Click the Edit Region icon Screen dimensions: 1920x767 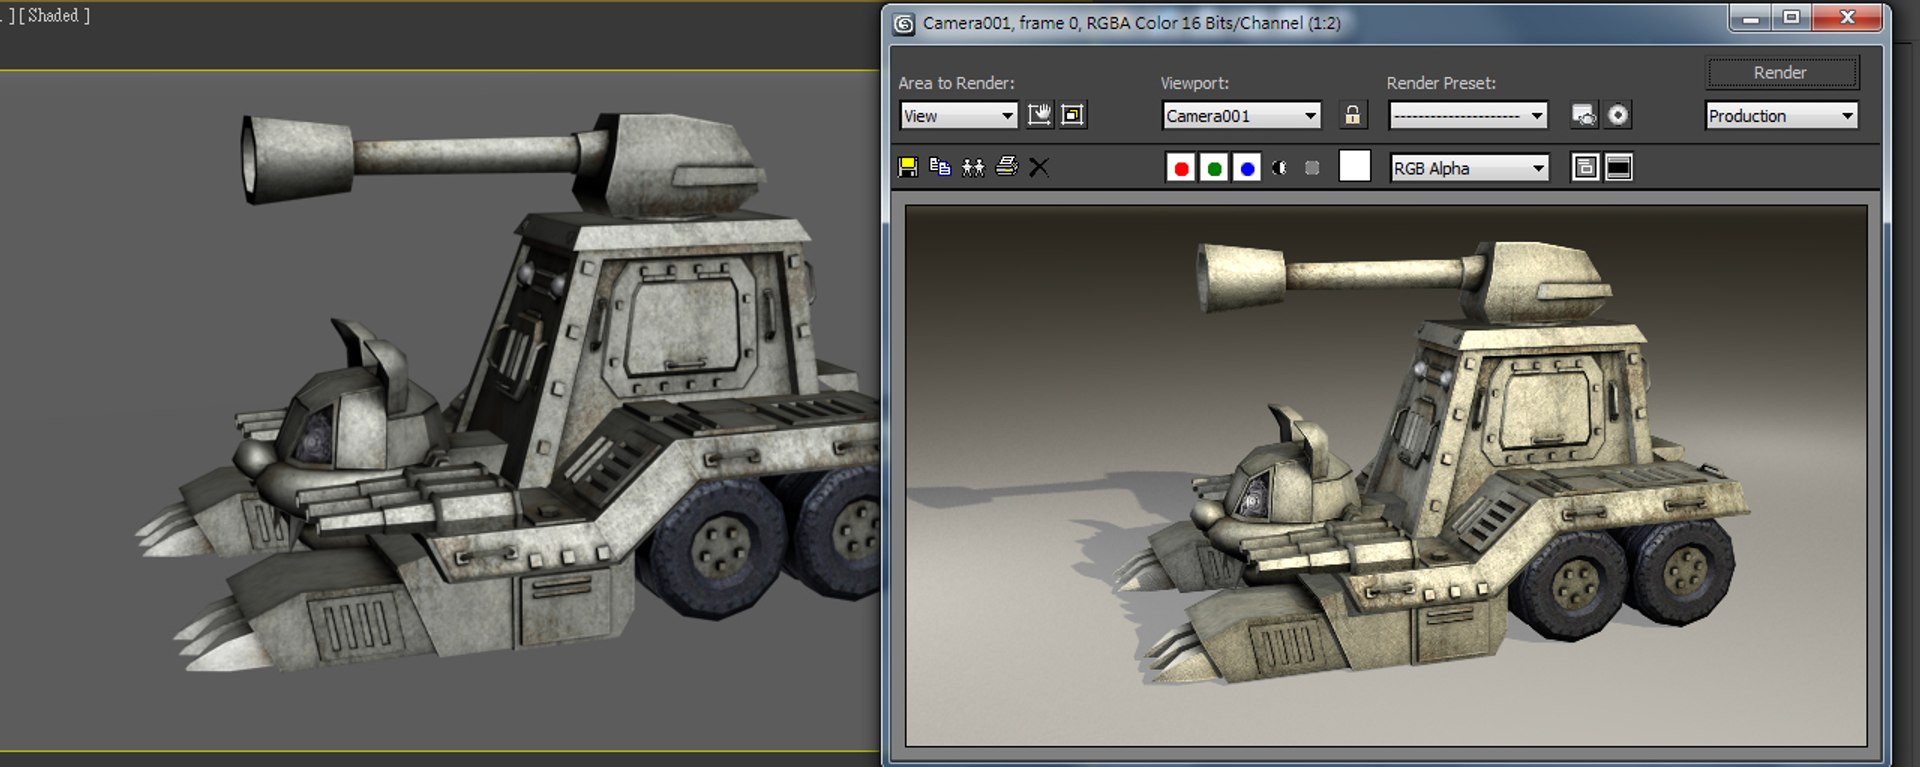(1040, 115)
